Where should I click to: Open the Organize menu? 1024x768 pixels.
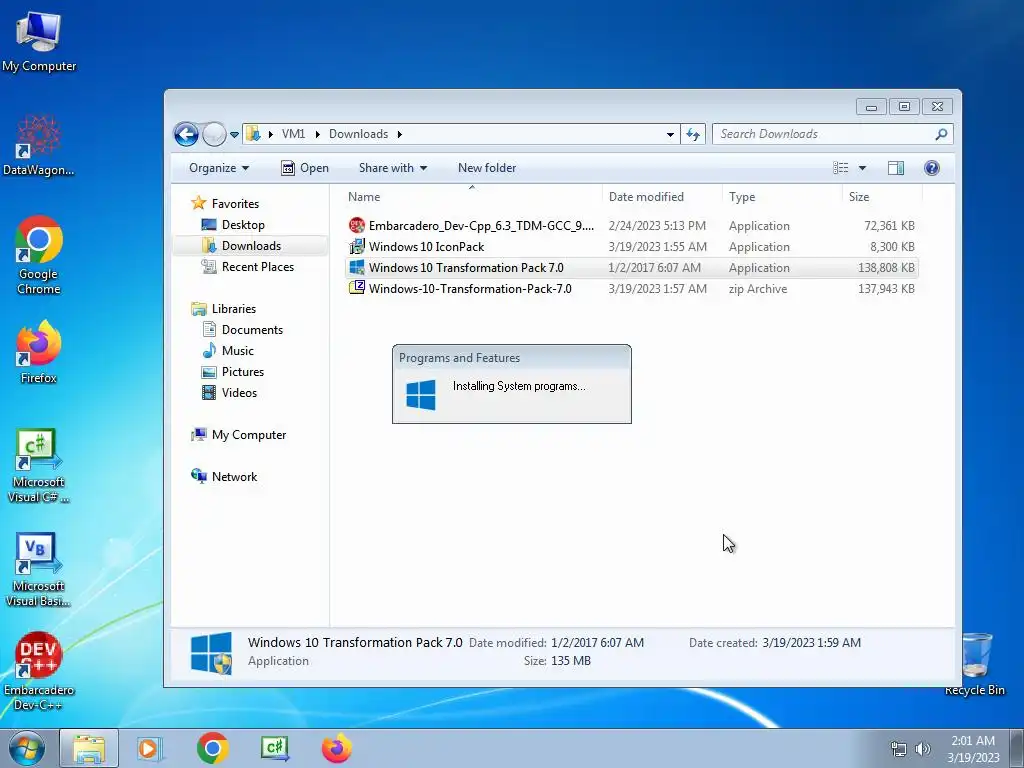[219, 168]
